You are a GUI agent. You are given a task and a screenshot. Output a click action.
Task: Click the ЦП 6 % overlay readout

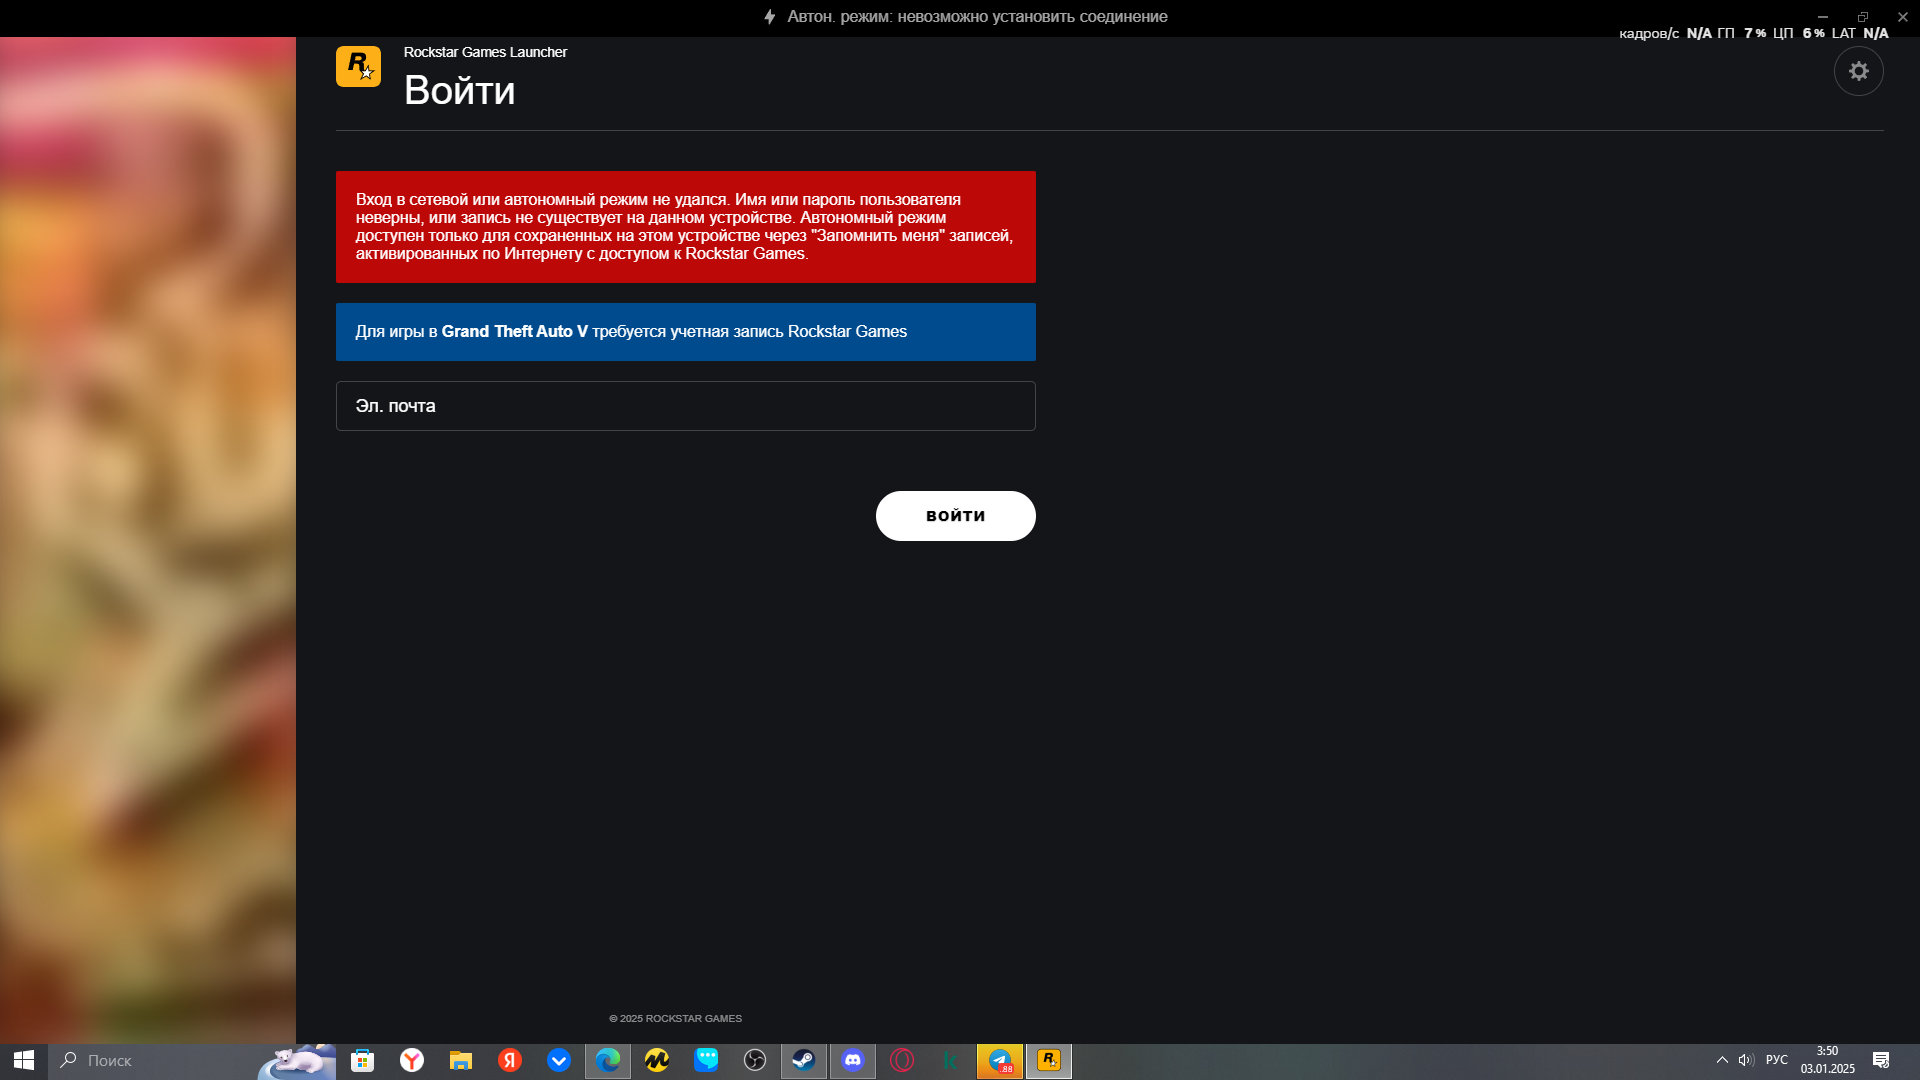coord(1798,34)
